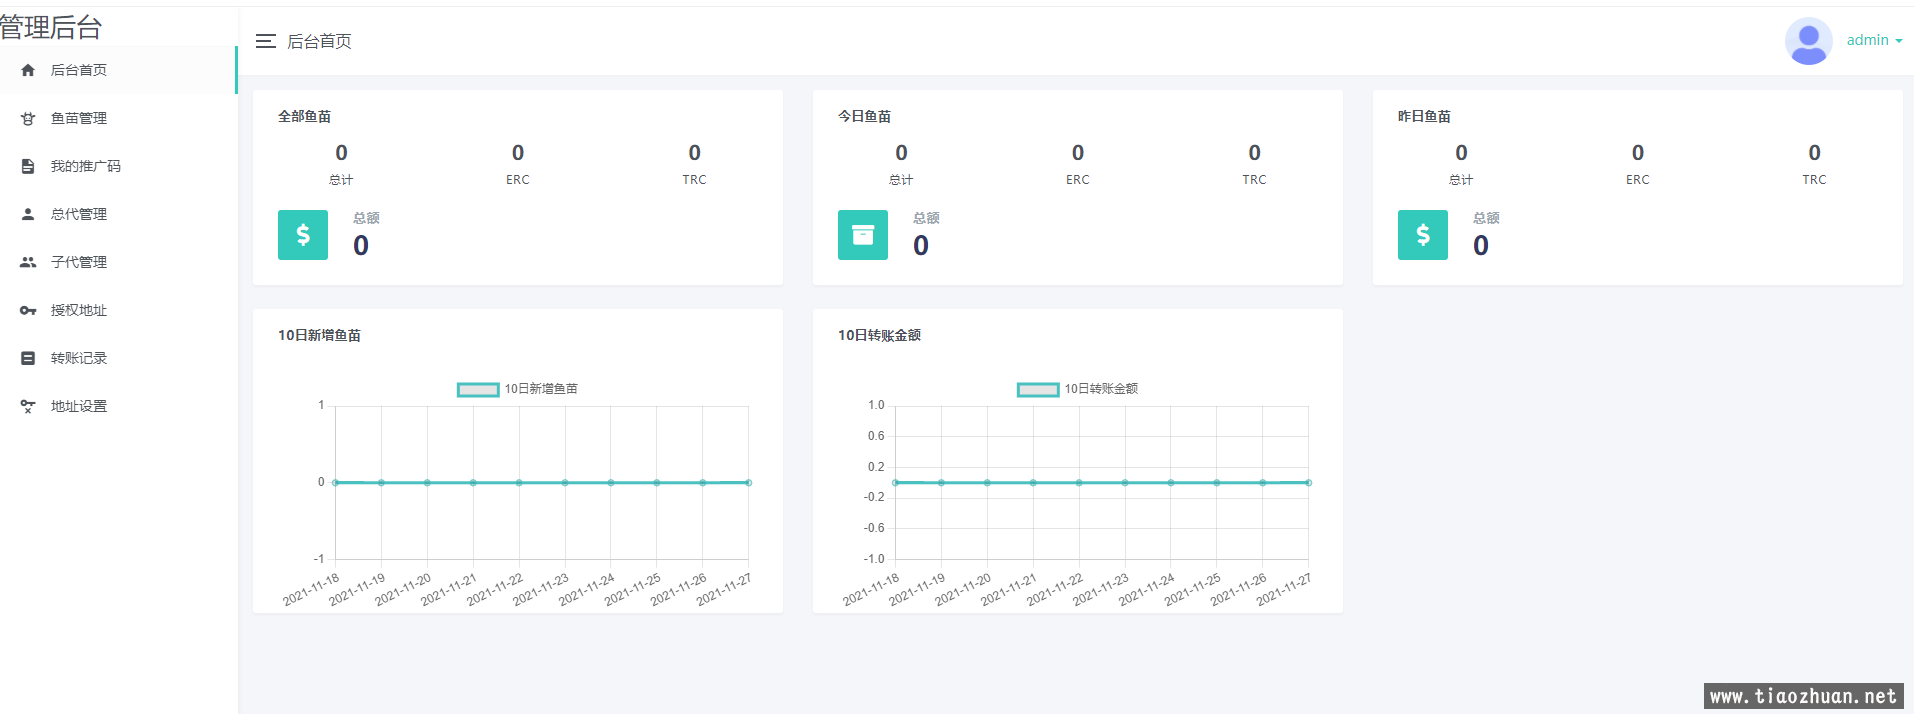The image size is (1914, 714).
Task: Open 后台首页 in the sidebar
Action: click(x=118, y=70)
